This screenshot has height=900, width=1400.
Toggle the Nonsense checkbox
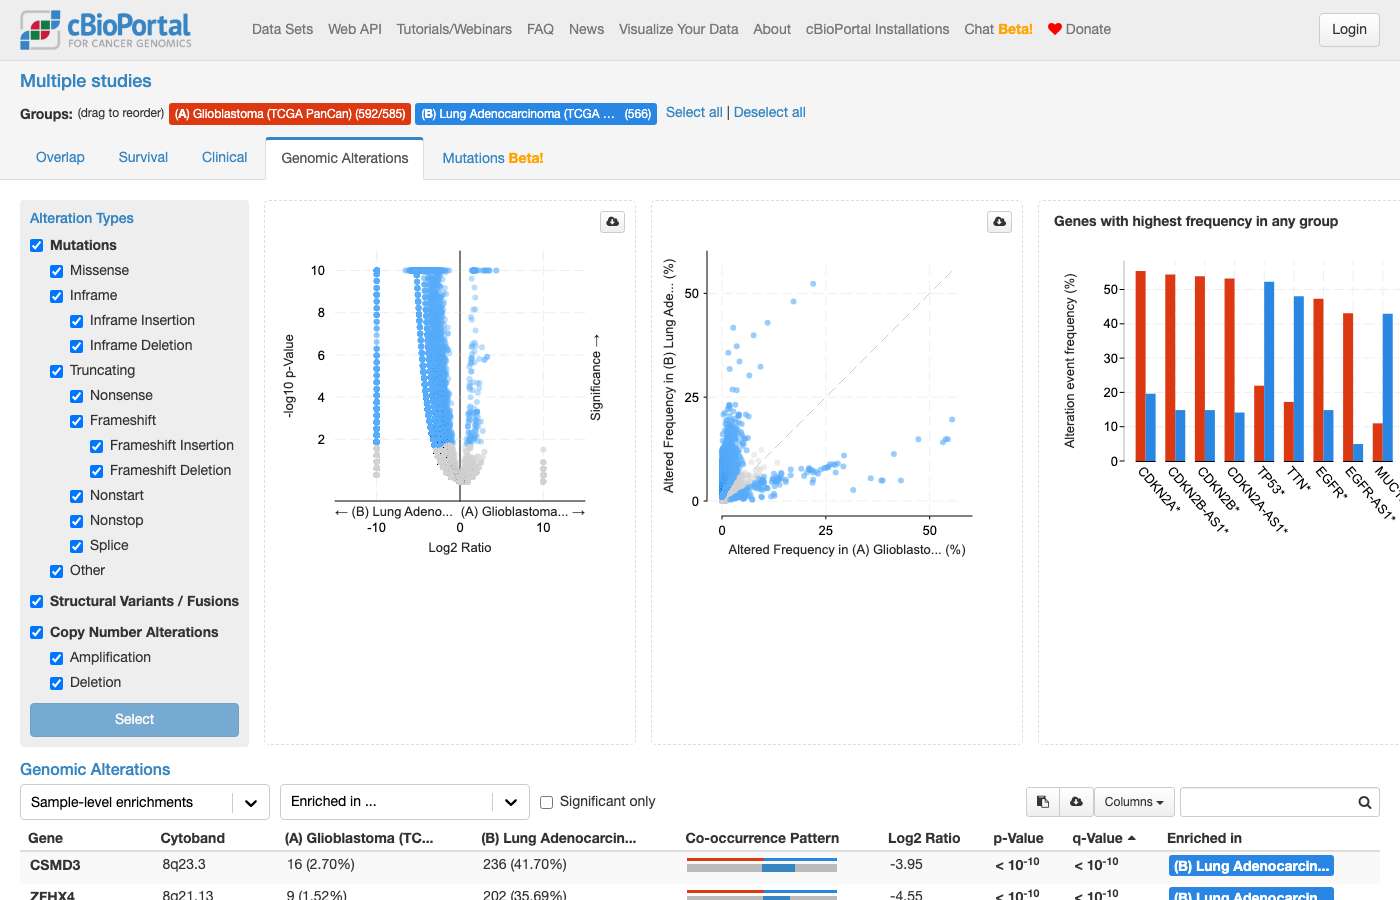tap(77, 396)
